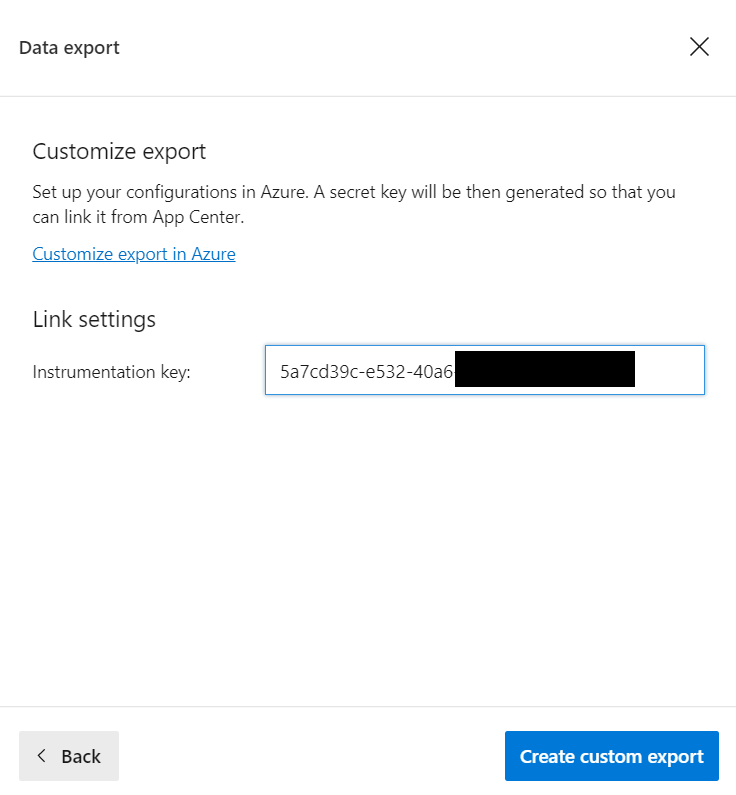This screenshot has height=795, width=736.
Task: Close the Data export dialog
Action: [x=699, y=47]
